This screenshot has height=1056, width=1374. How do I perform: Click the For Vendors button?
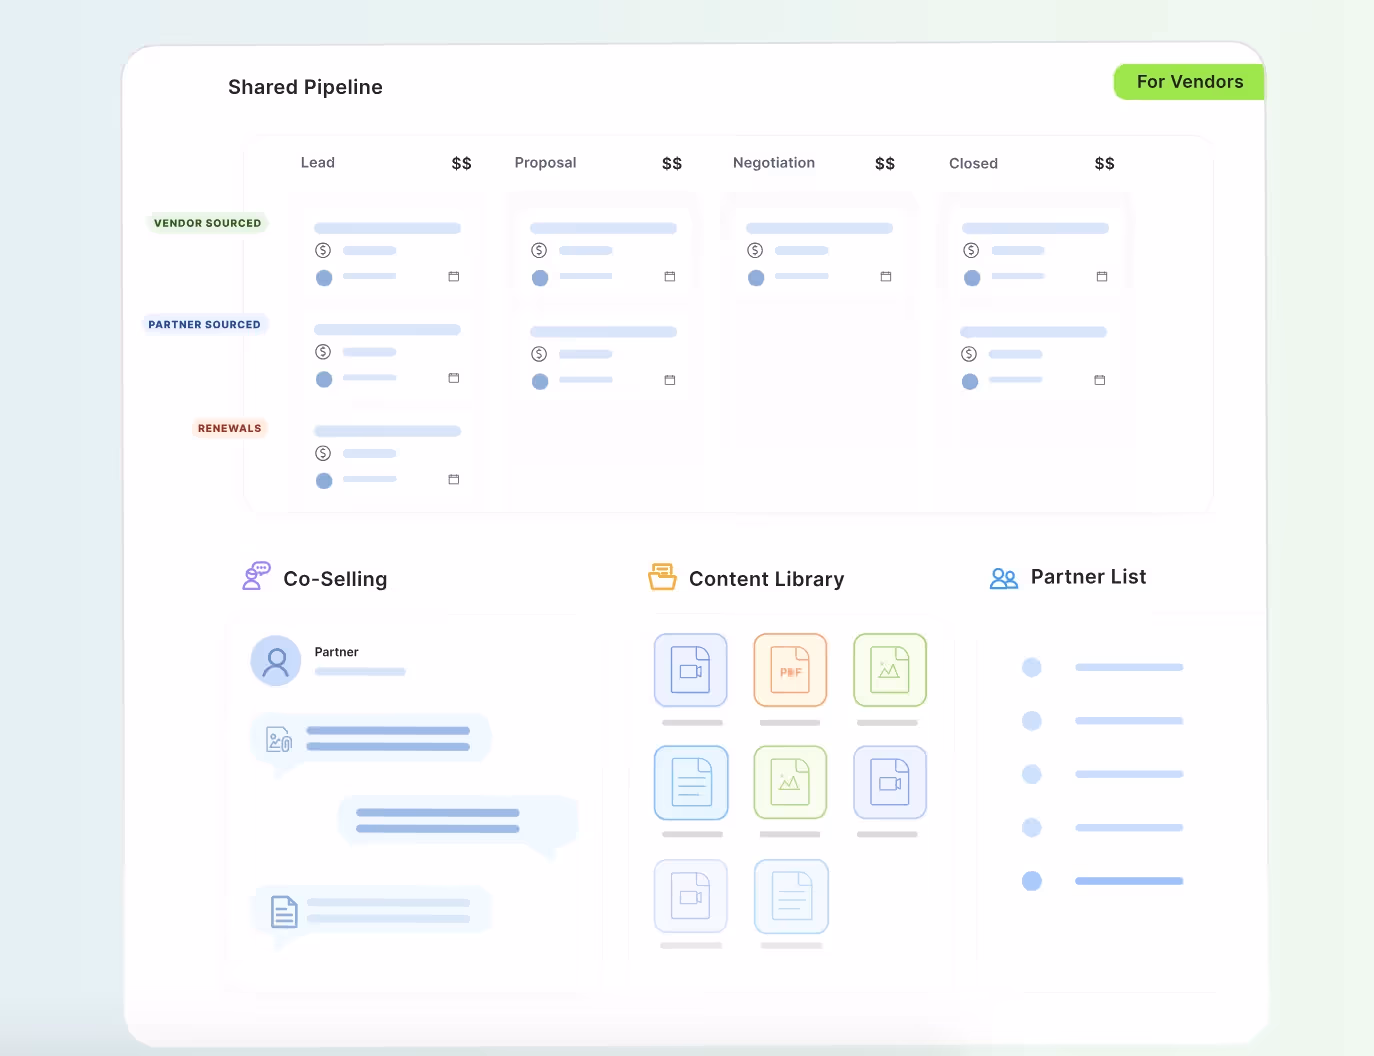coord(1189,82)
